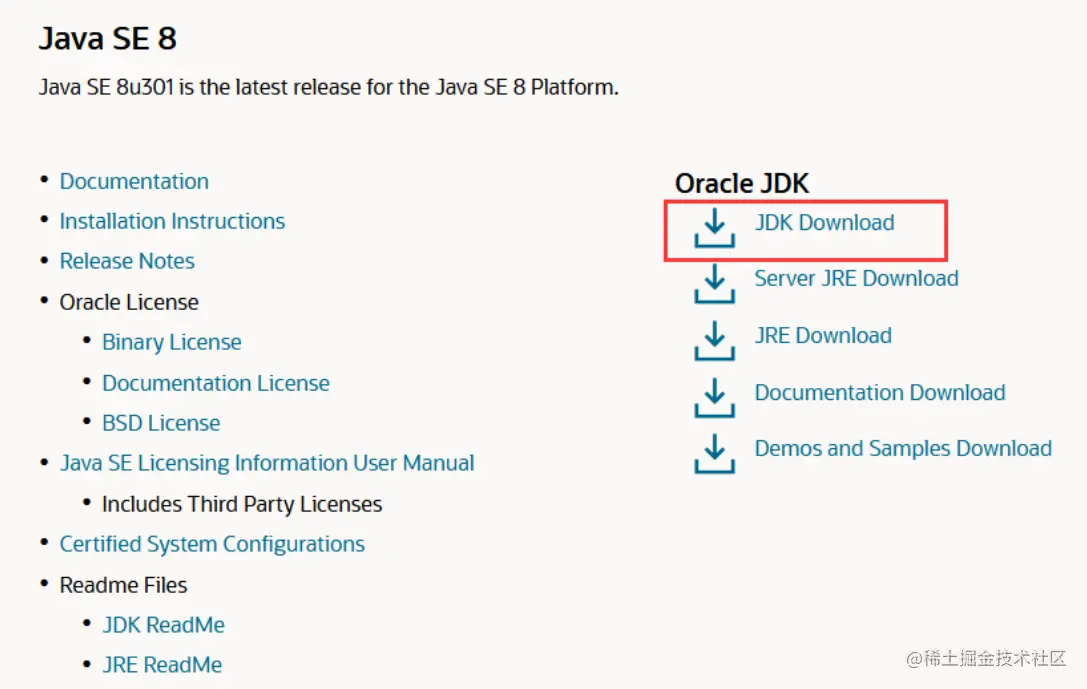Click the Readme Files list text
The height and width of the screenshot is (689, 1087).
tap(123, 585)
